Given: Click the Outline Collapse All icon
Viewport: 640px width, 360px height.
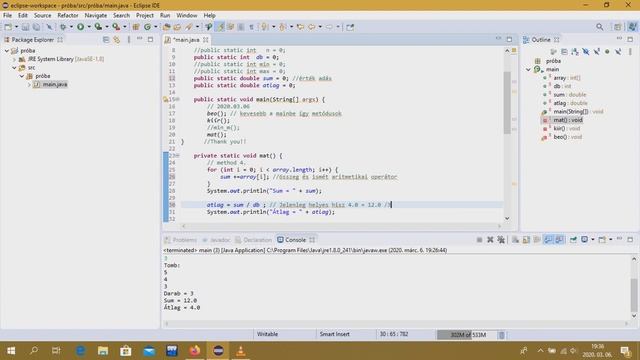Looking at the screenshot, I should [564, 51].
